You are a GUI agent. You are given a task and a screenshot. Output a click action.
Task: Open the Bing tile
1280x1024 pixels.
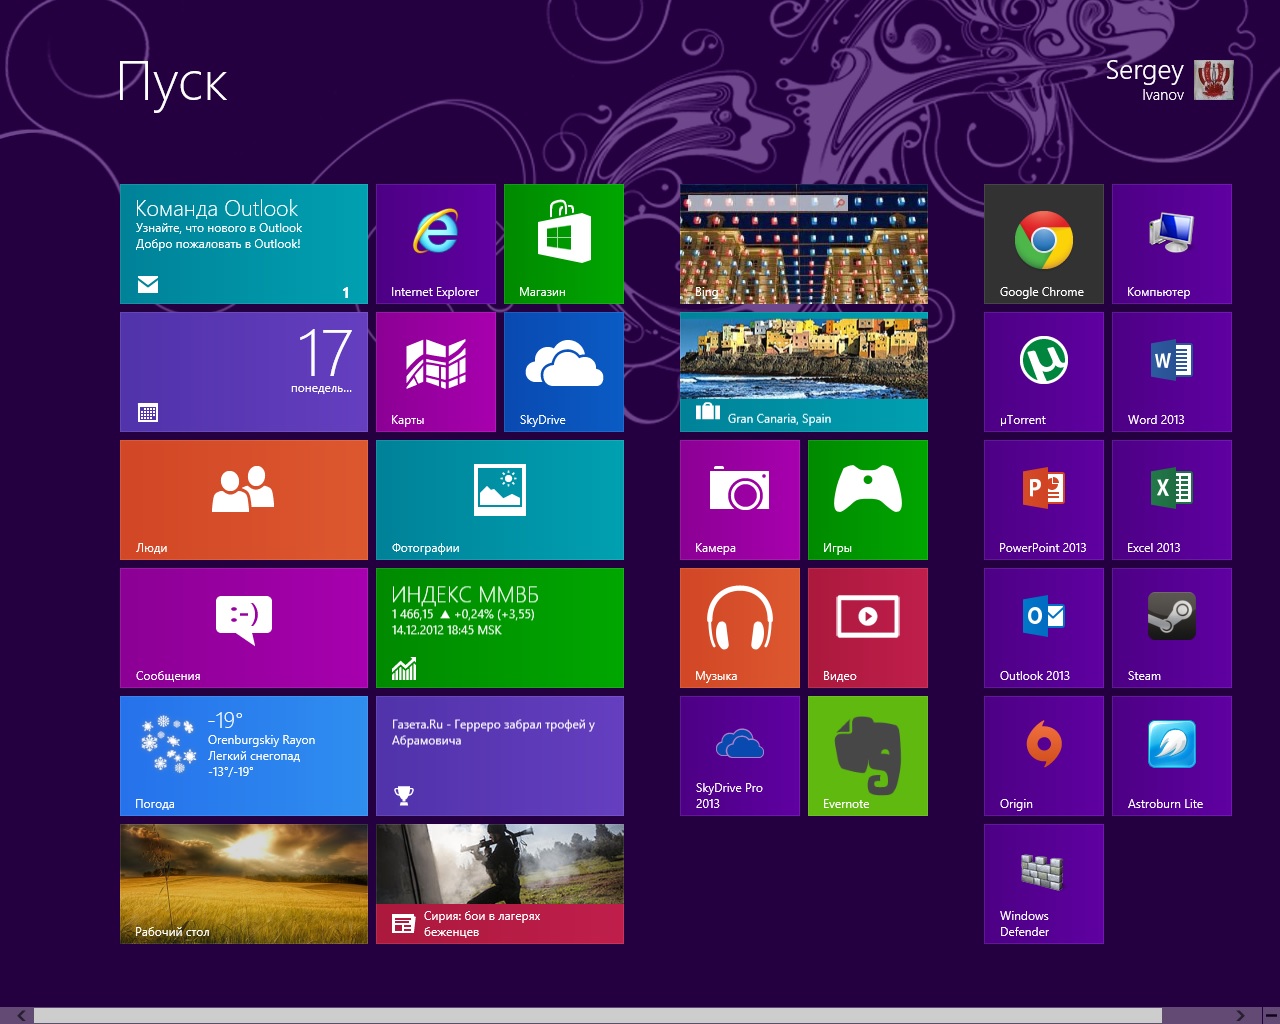click(804, 244)
